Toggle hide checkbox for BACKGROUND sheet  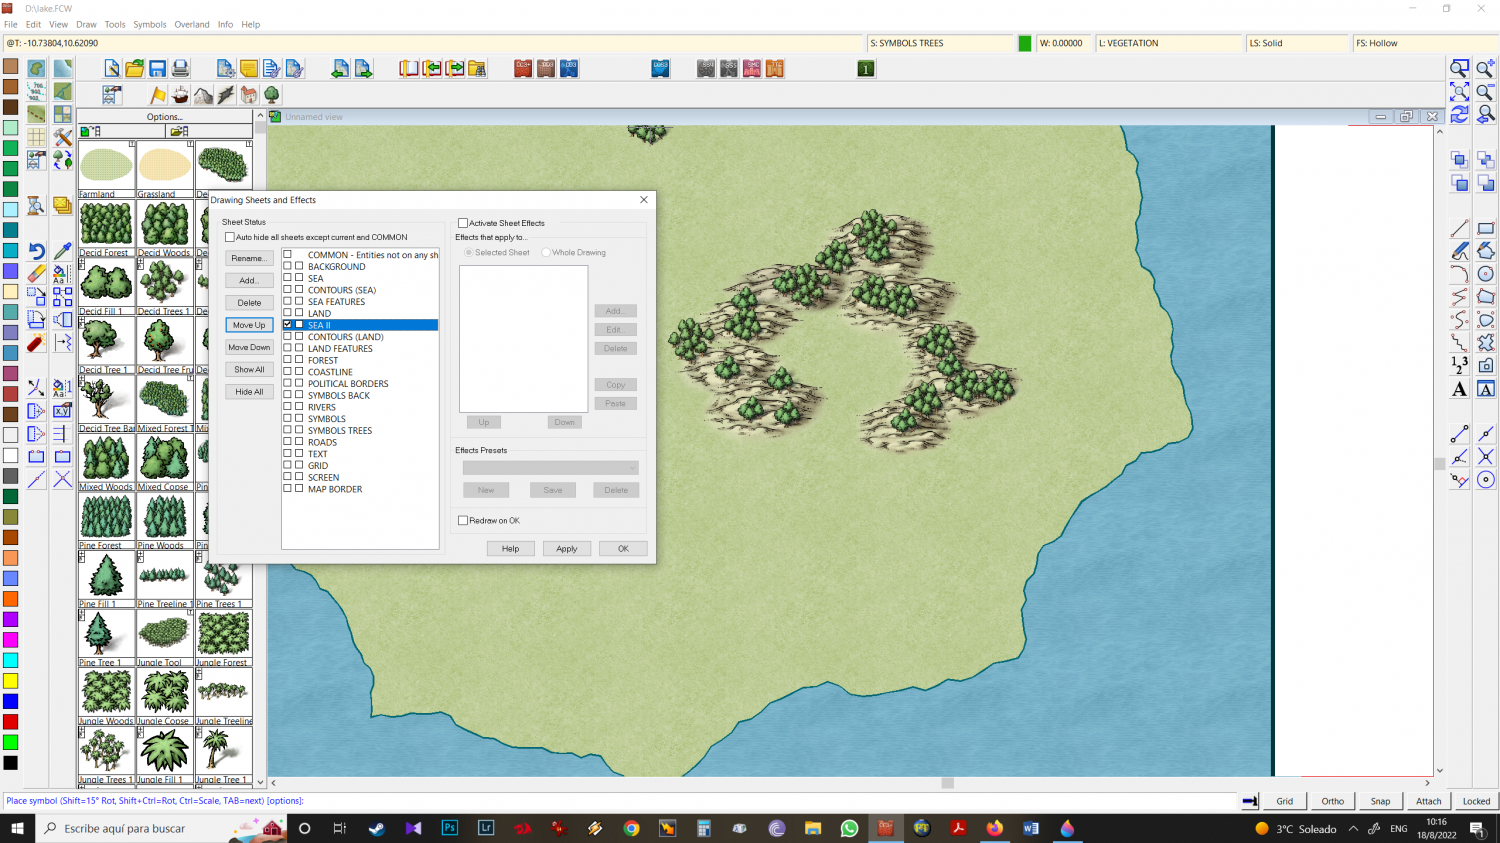click(x=299, y=266)
